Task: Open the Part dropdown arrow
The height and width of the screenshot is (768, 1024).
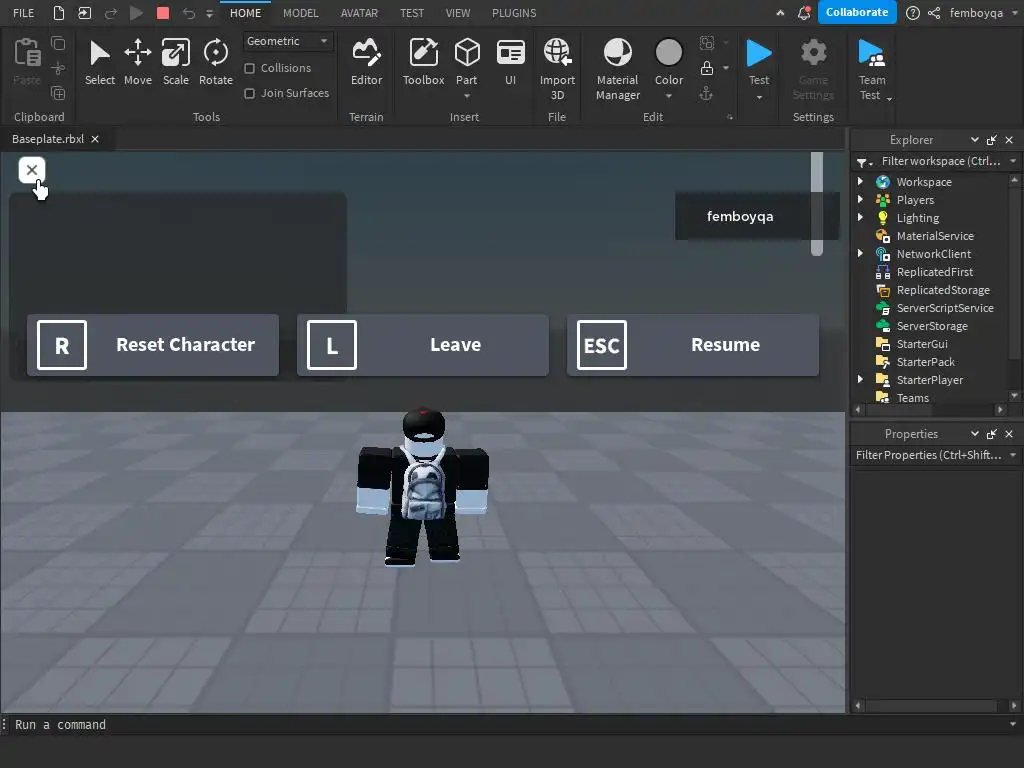Action: point(467,97)
